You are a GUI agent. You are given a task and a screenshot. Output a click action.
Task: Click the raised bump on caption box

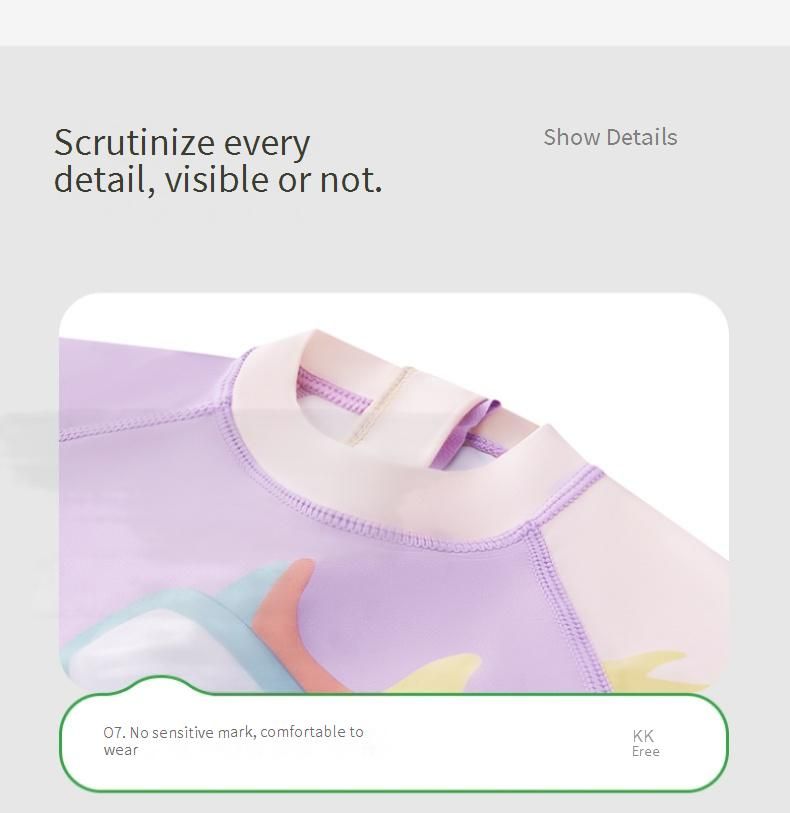coord(161,684)
